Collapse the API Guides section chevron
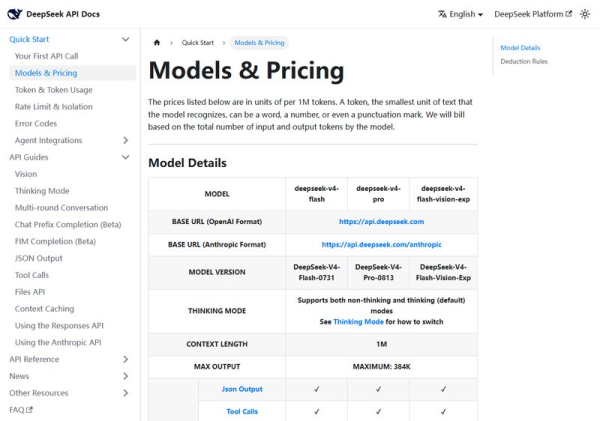This screenshot has width=600, height=421. click(126, 157)
